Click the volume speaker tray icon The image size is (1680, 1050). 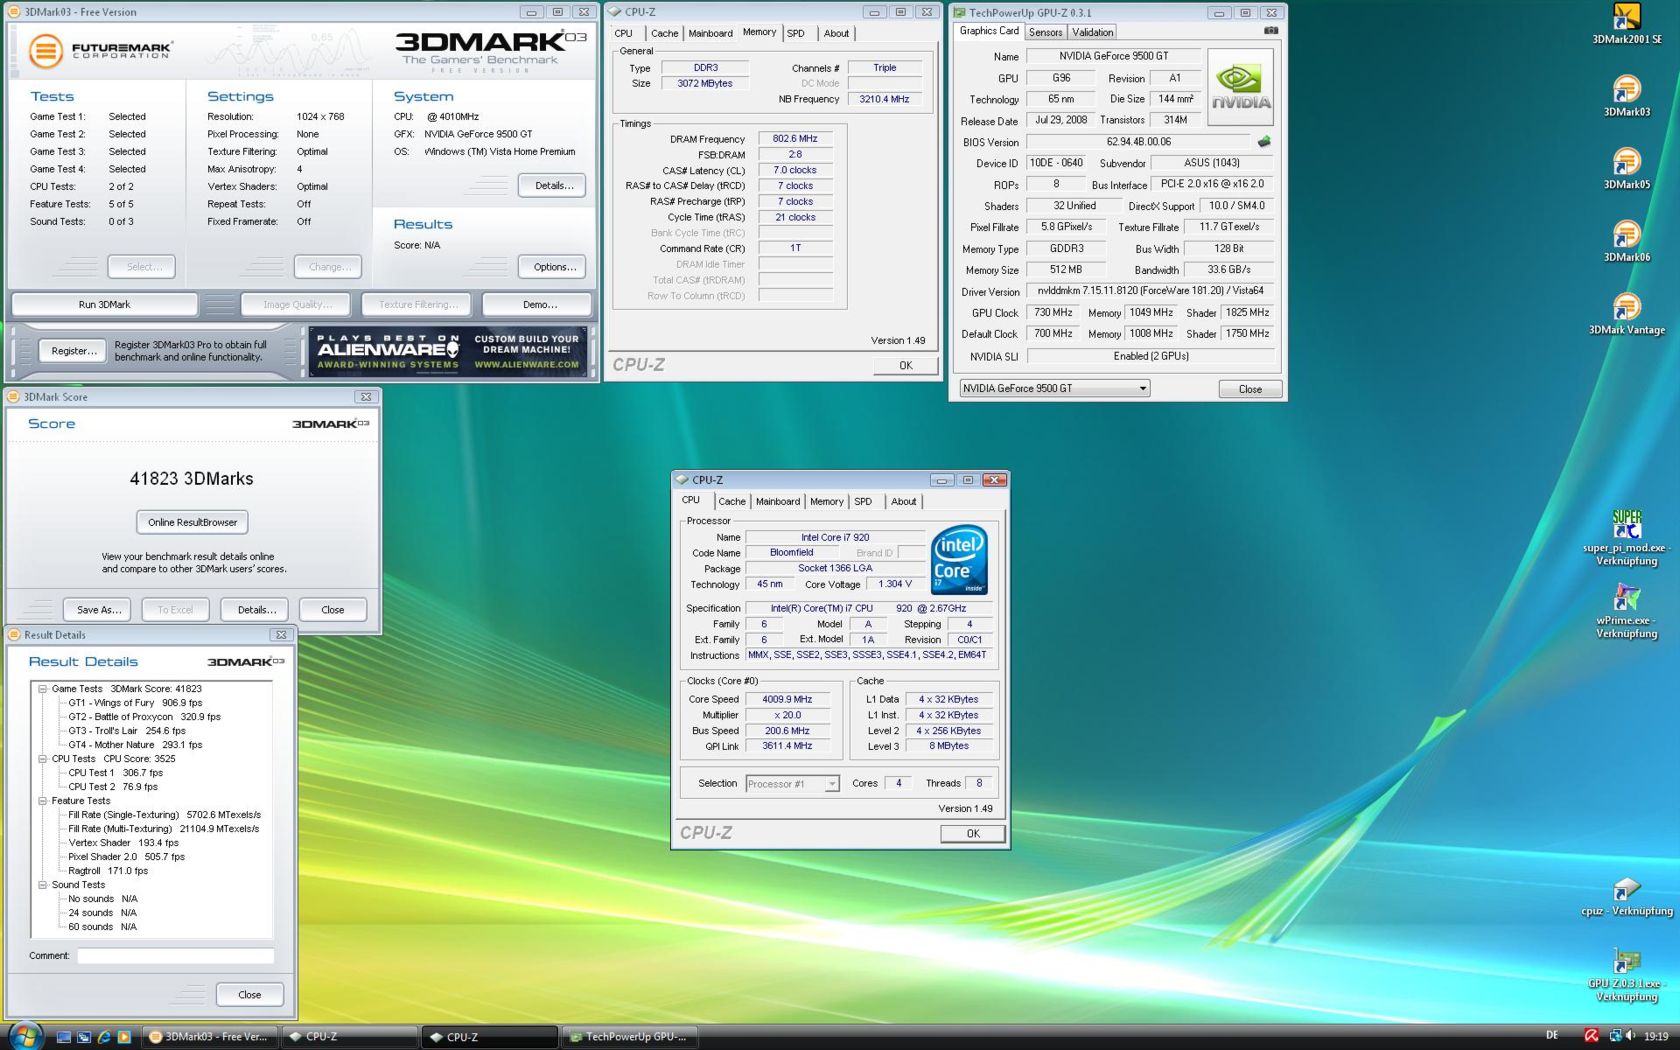(x=1630, y=1036)
